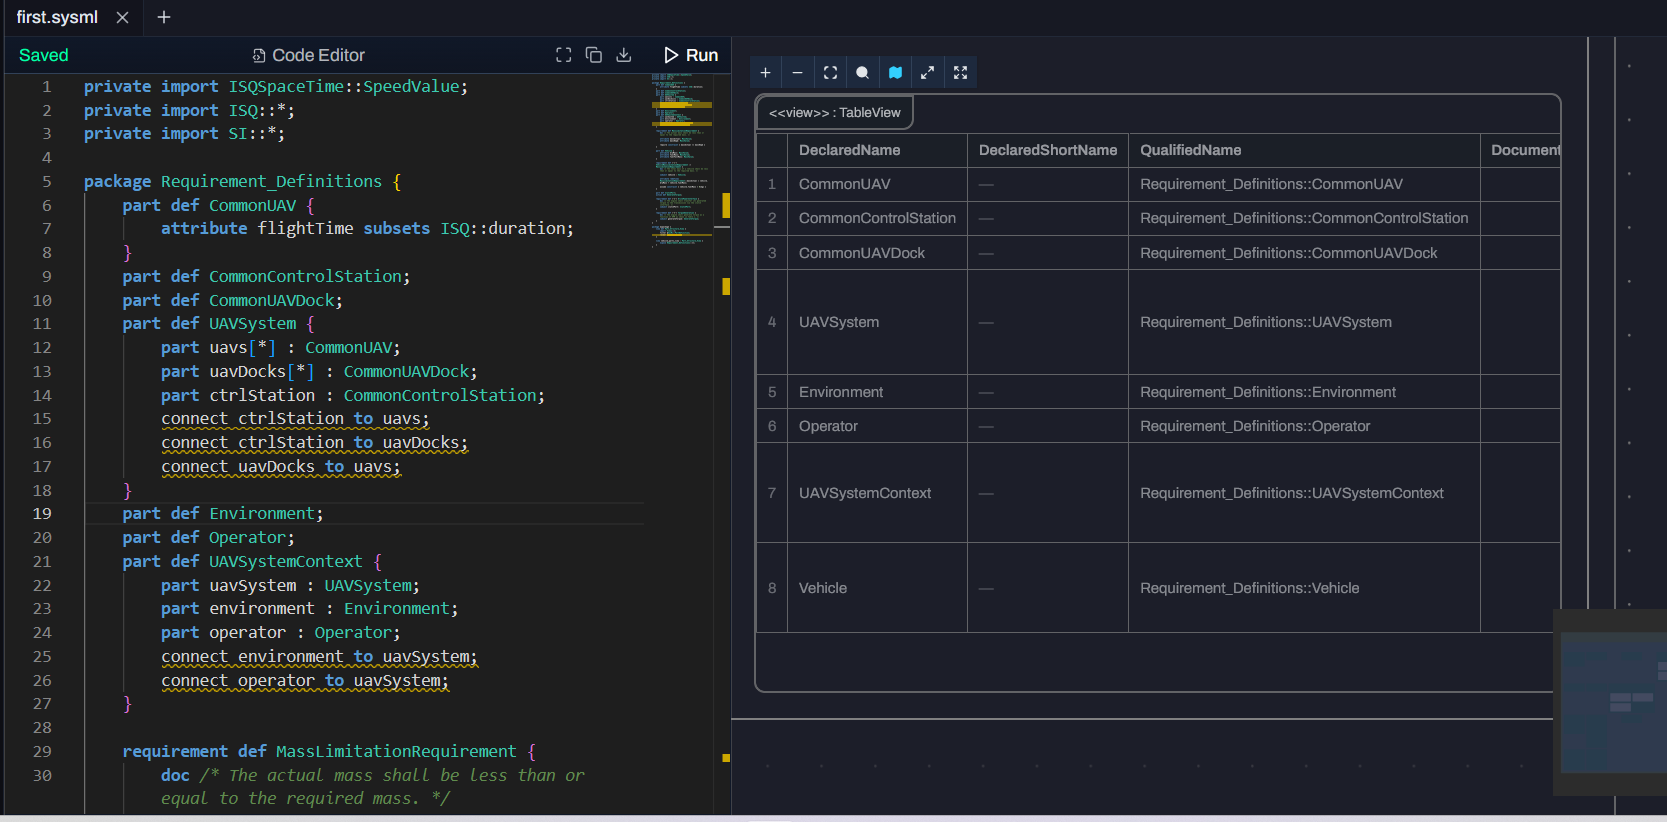Select the UAVSystem table cell

click(x=877, y=322)
